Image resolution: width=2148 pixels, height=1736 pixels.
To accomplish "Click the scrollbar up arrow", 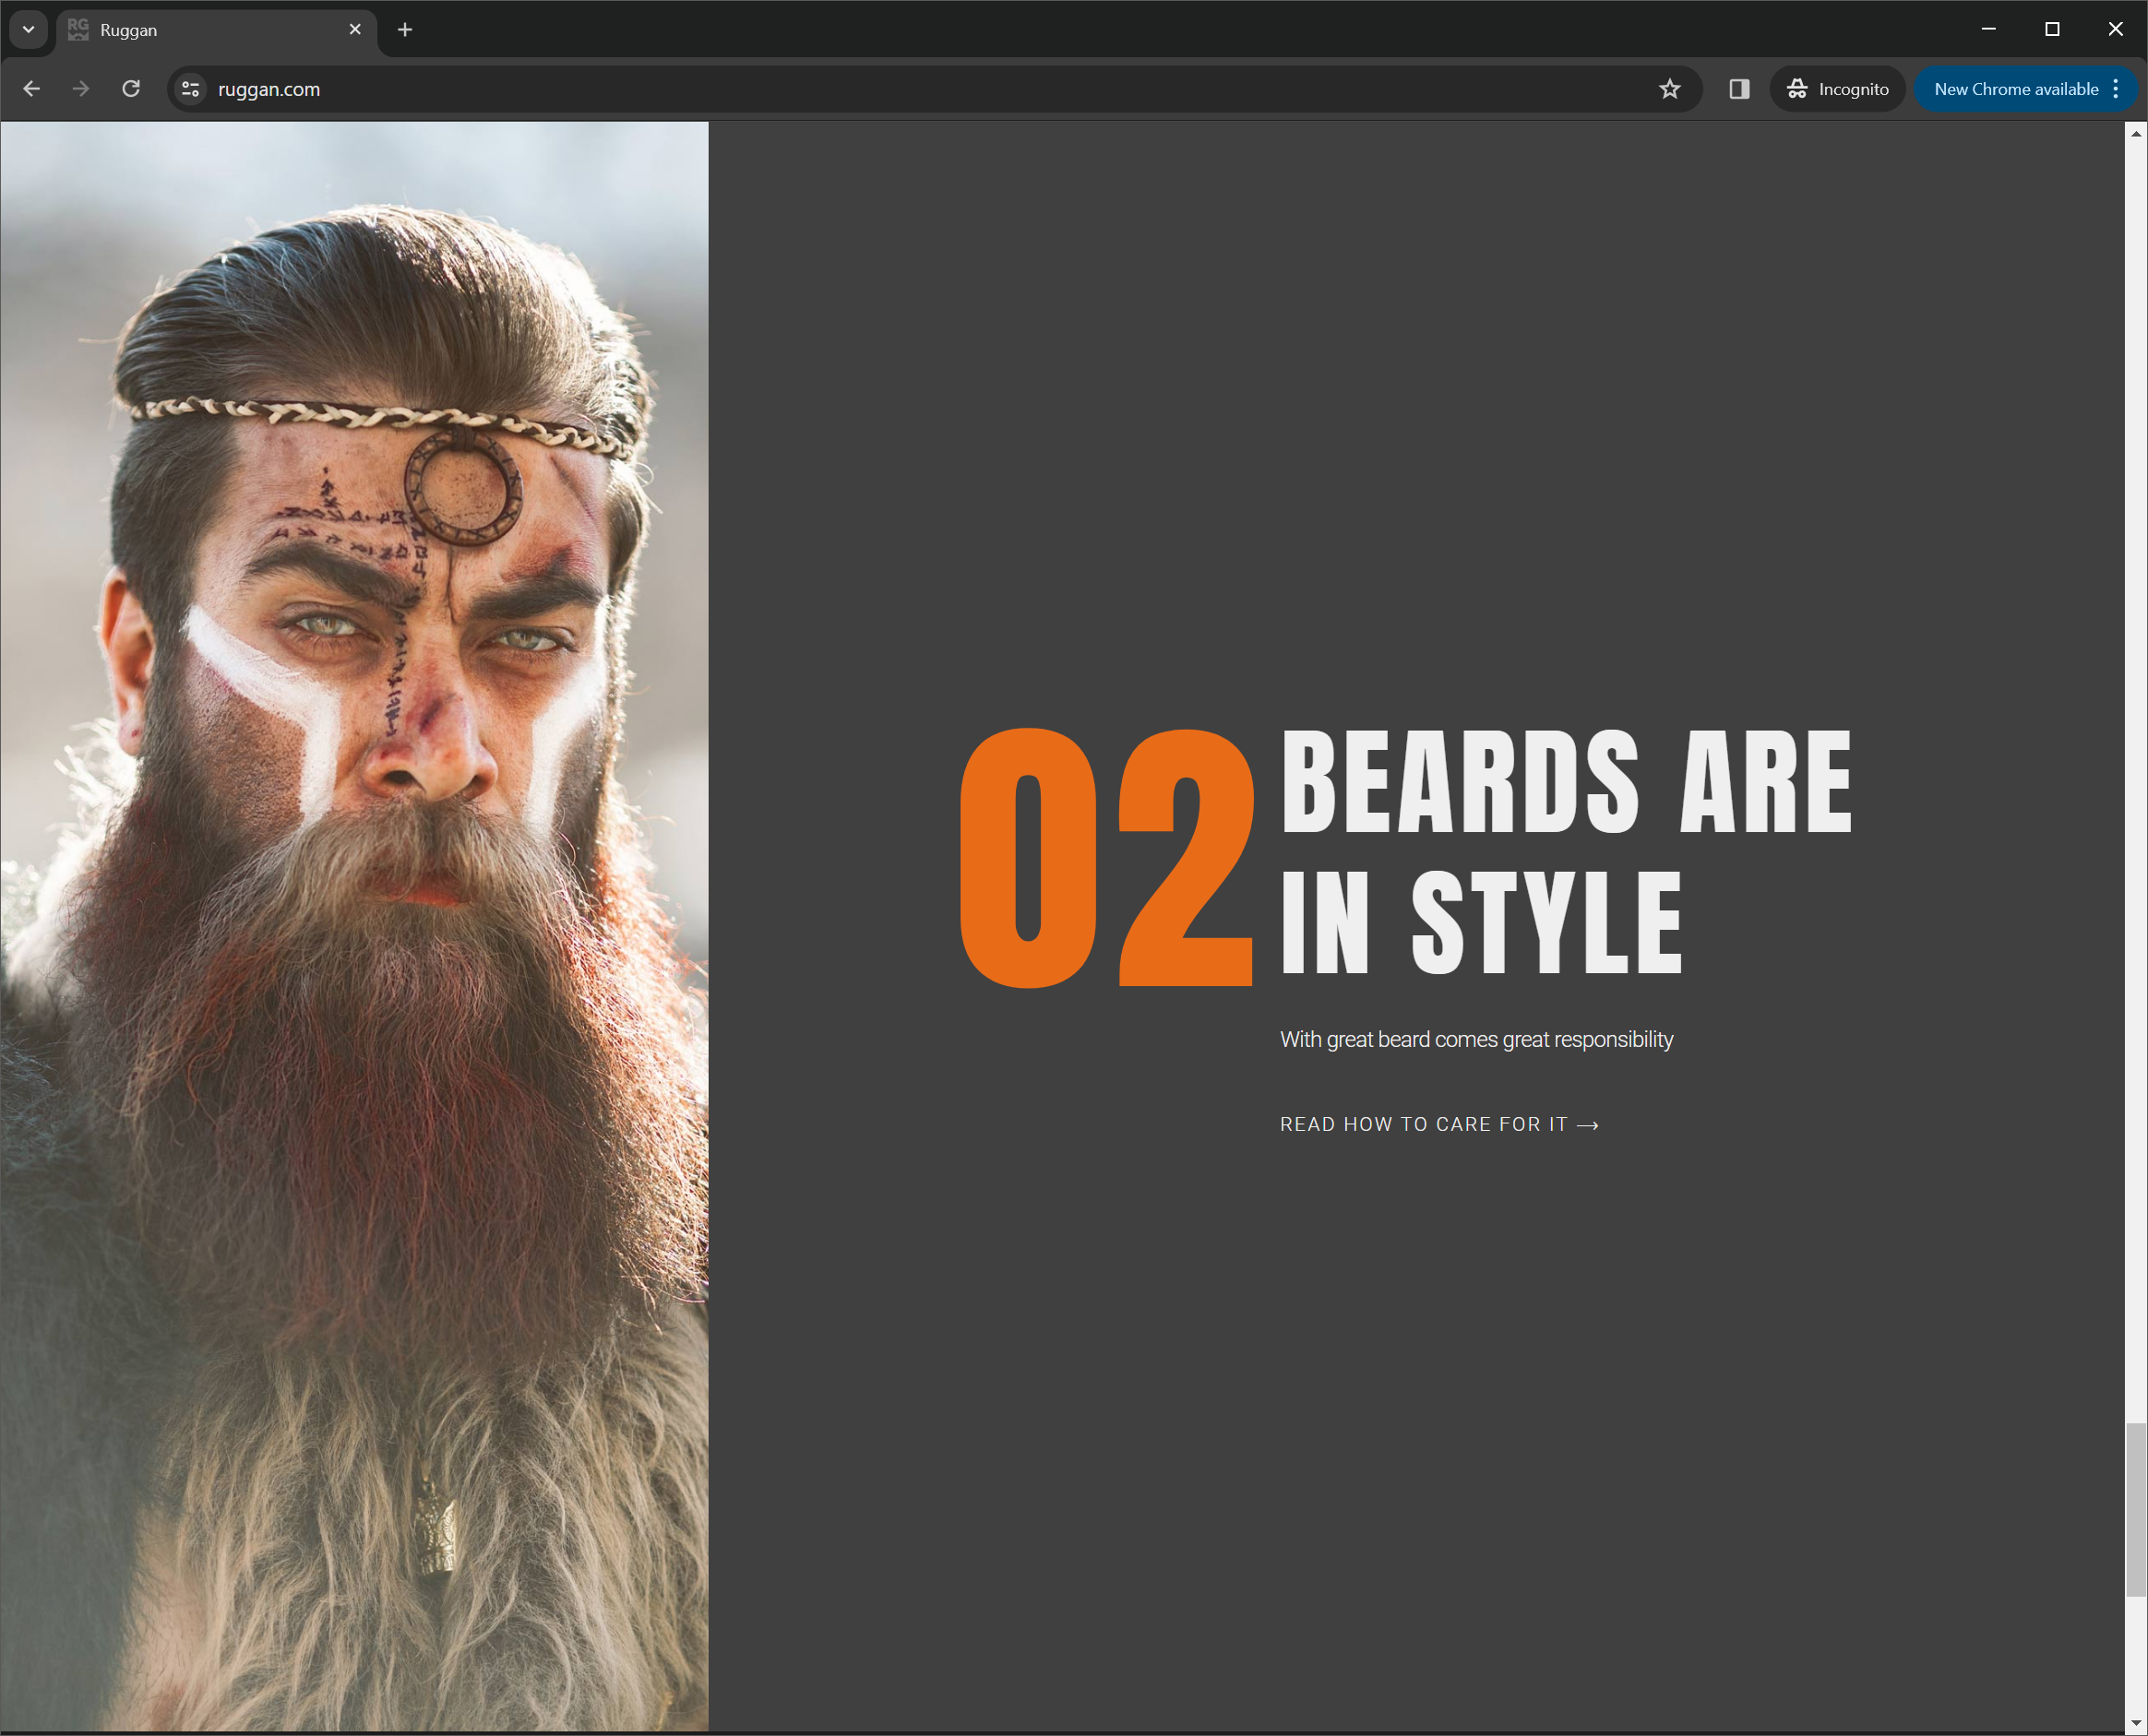I will pos(2136,133).
